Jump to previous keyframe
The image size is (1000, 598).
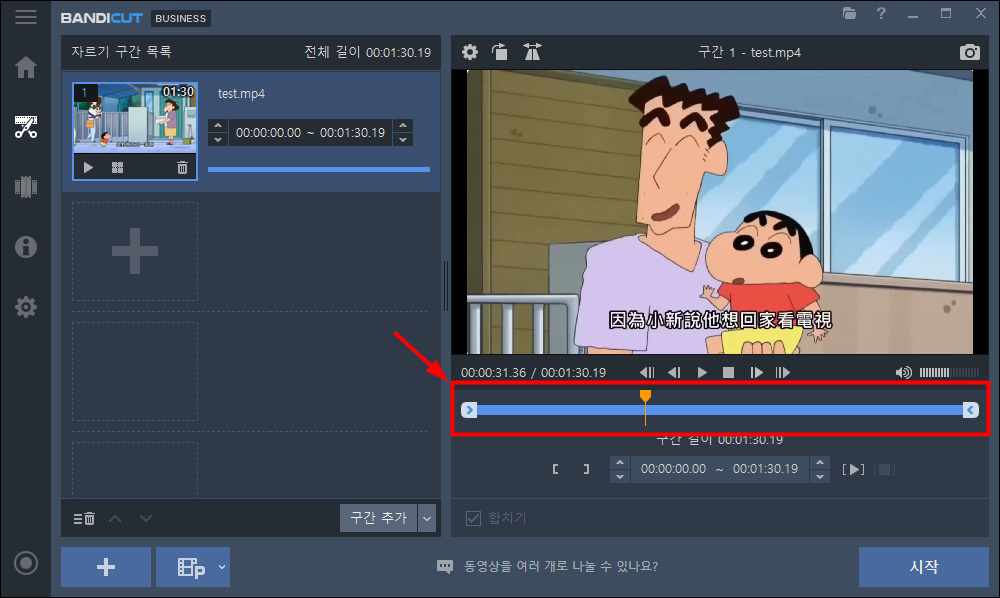point(647,372)
